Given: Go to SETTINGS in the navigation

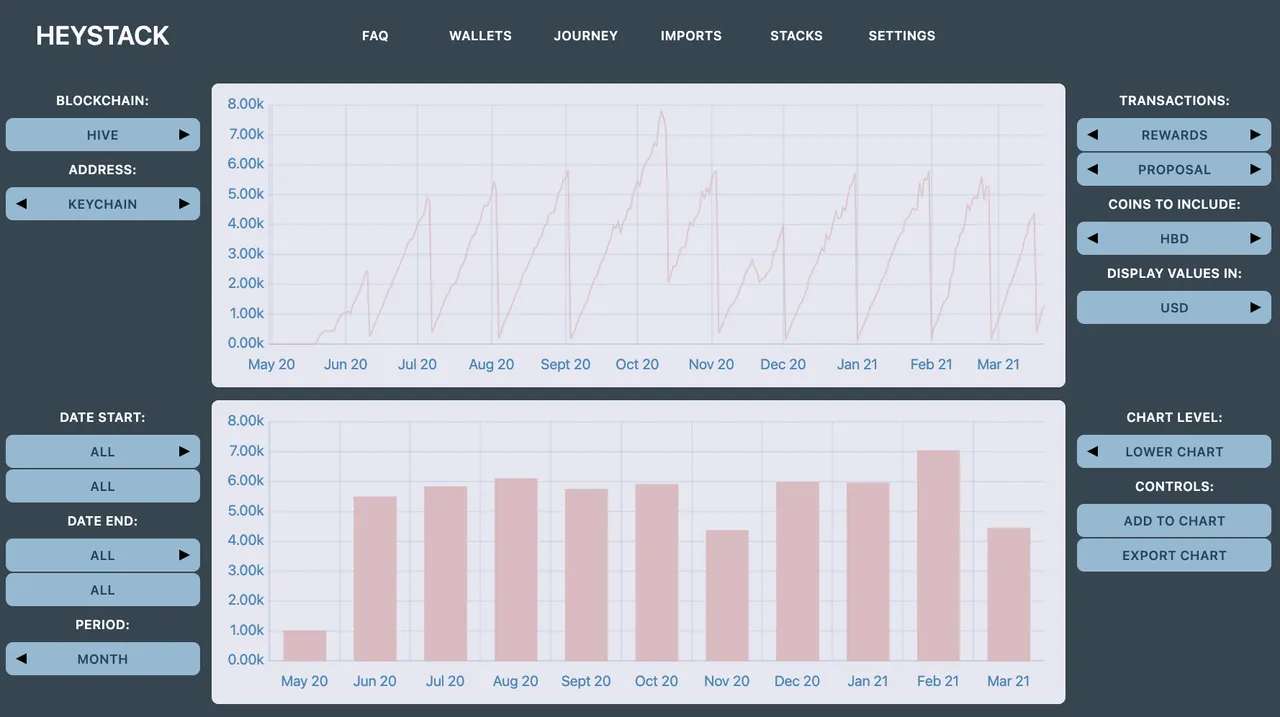Looking at the screenshot, I should click(x=902, y=36).
